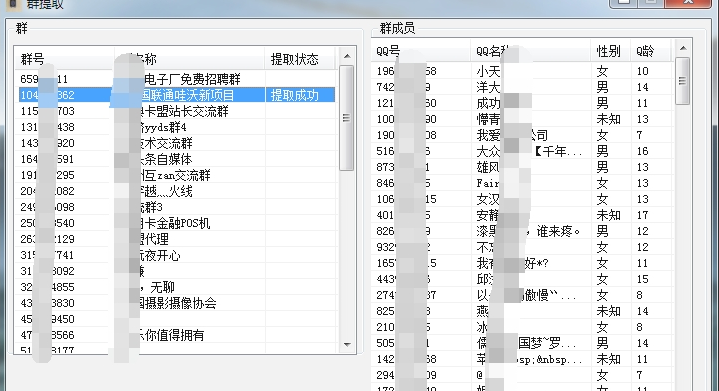The width and height of the screenshot is (719, 391).
Task: Sort groups by the 提取状态 column header
Action: (x=300, y=59)
